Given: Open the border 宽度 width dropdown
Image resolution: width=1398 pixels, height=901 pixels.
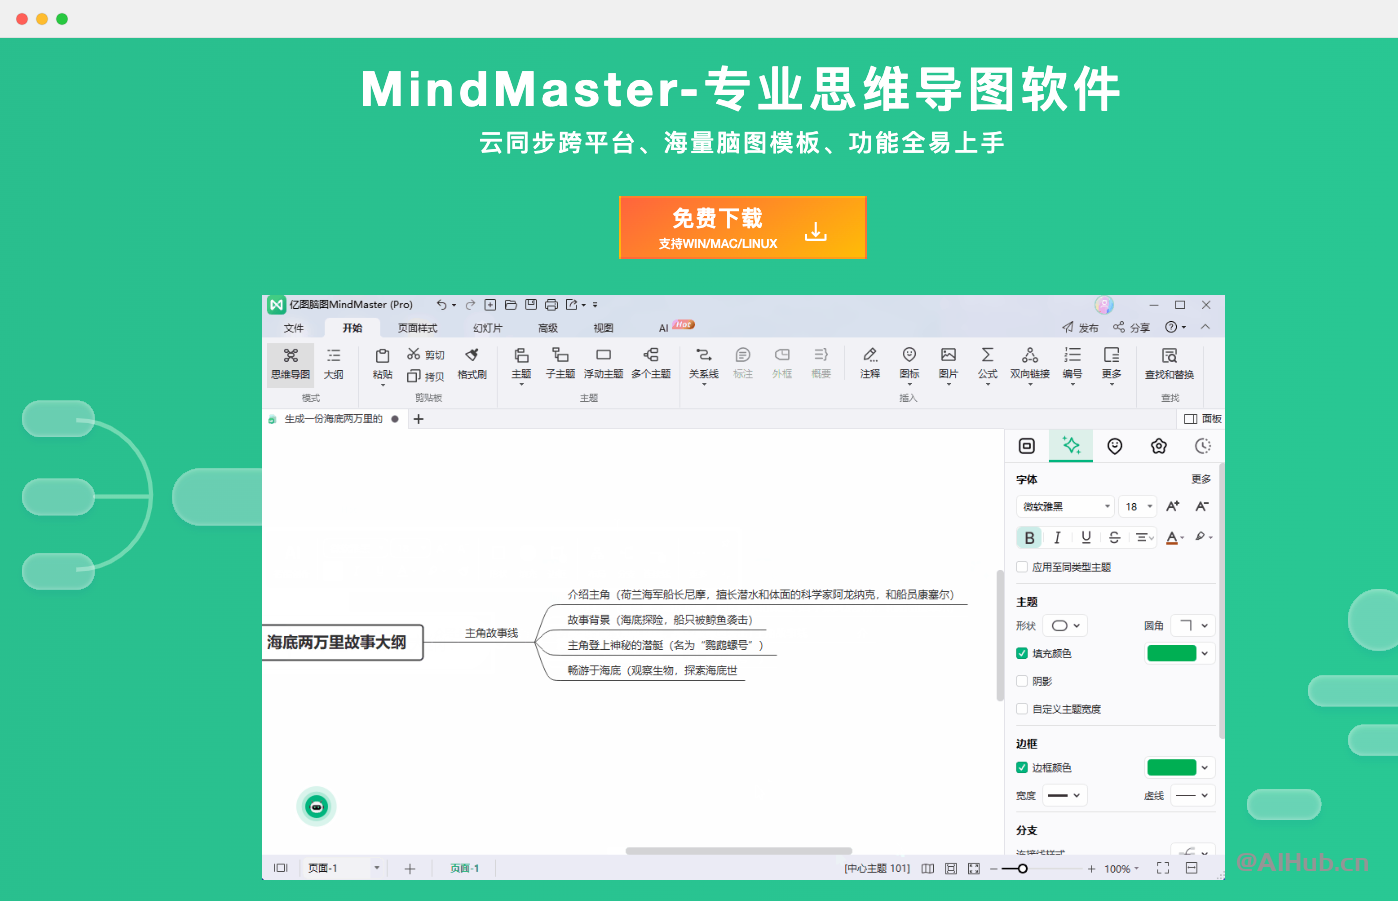Looking at the screenshot, I should [x=1065, y=795].
